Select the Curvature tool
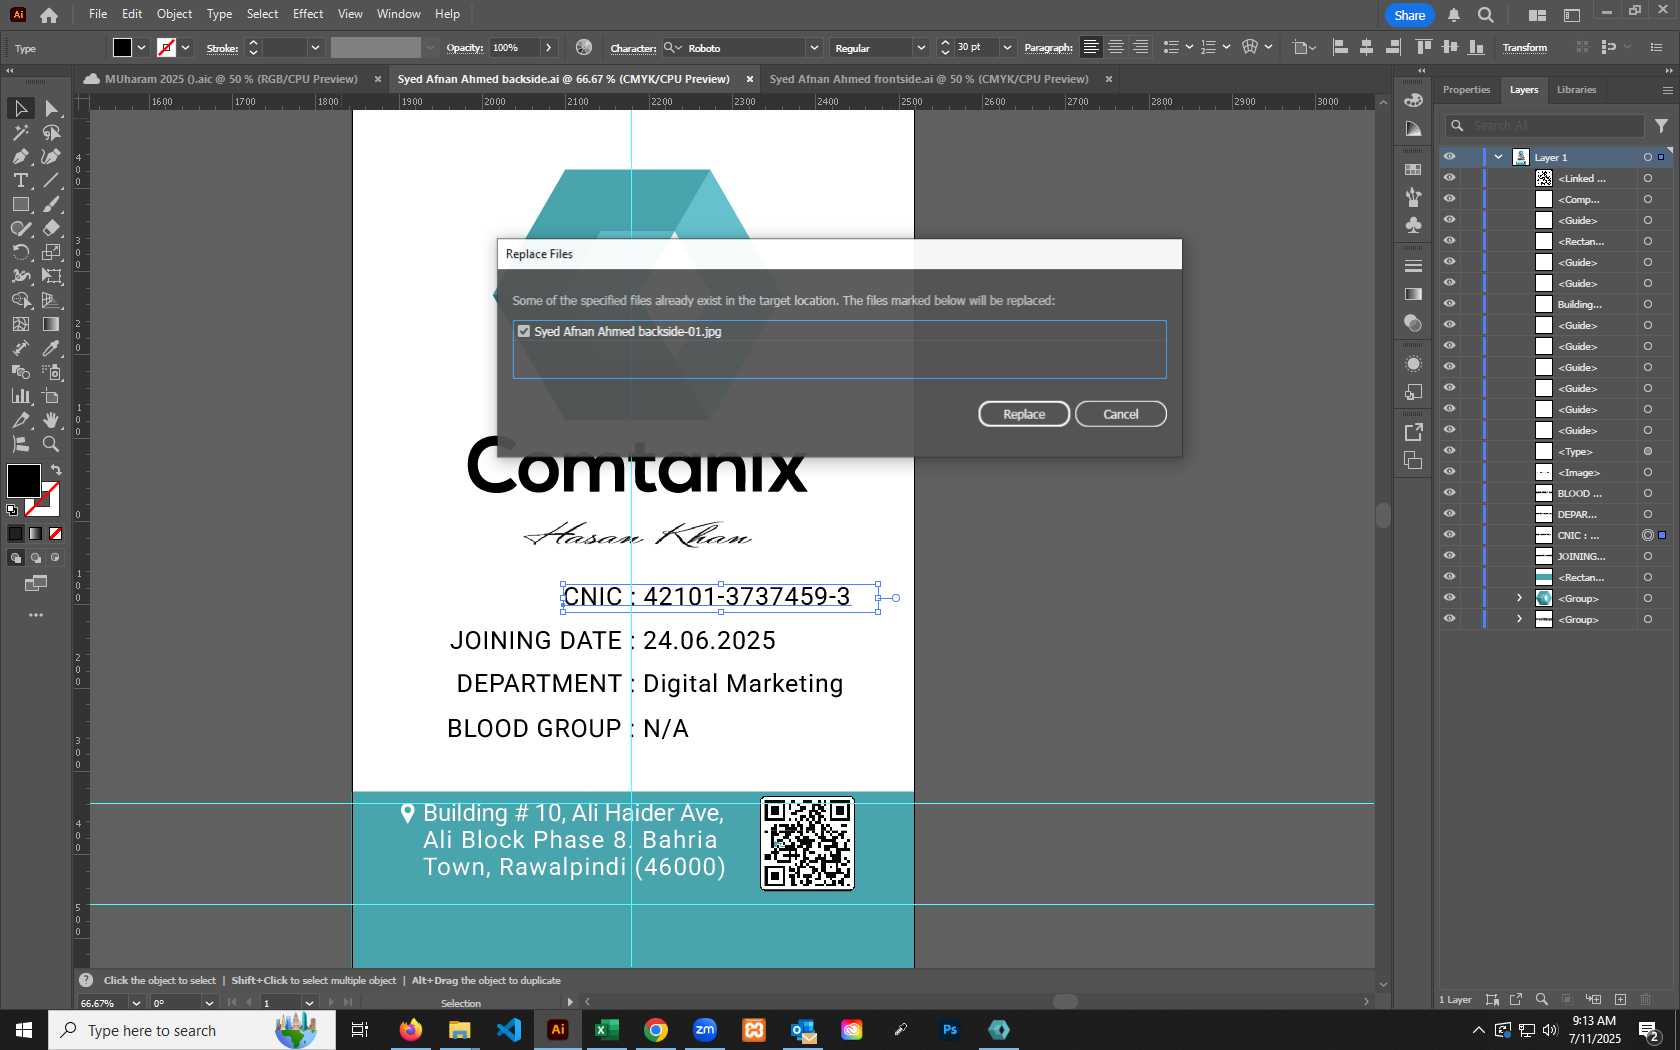This screenshot has height=1050, width=1680. (52, 156)
